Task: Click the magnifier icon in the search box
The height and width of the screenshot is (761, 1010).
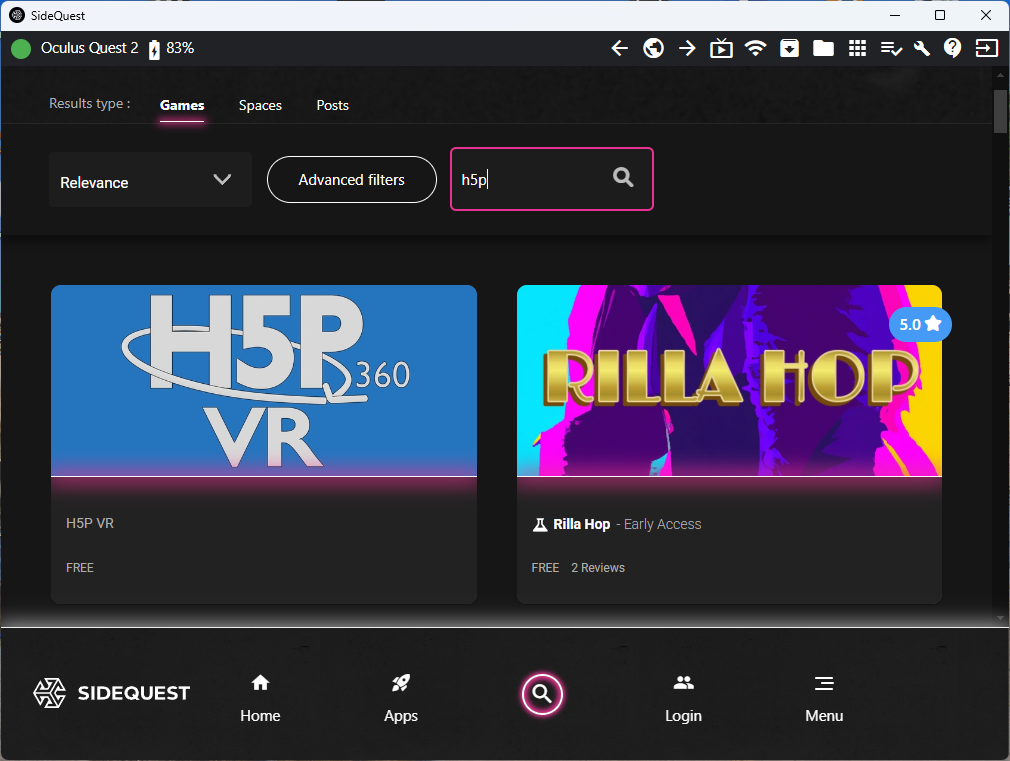Action: click(623, 178)
